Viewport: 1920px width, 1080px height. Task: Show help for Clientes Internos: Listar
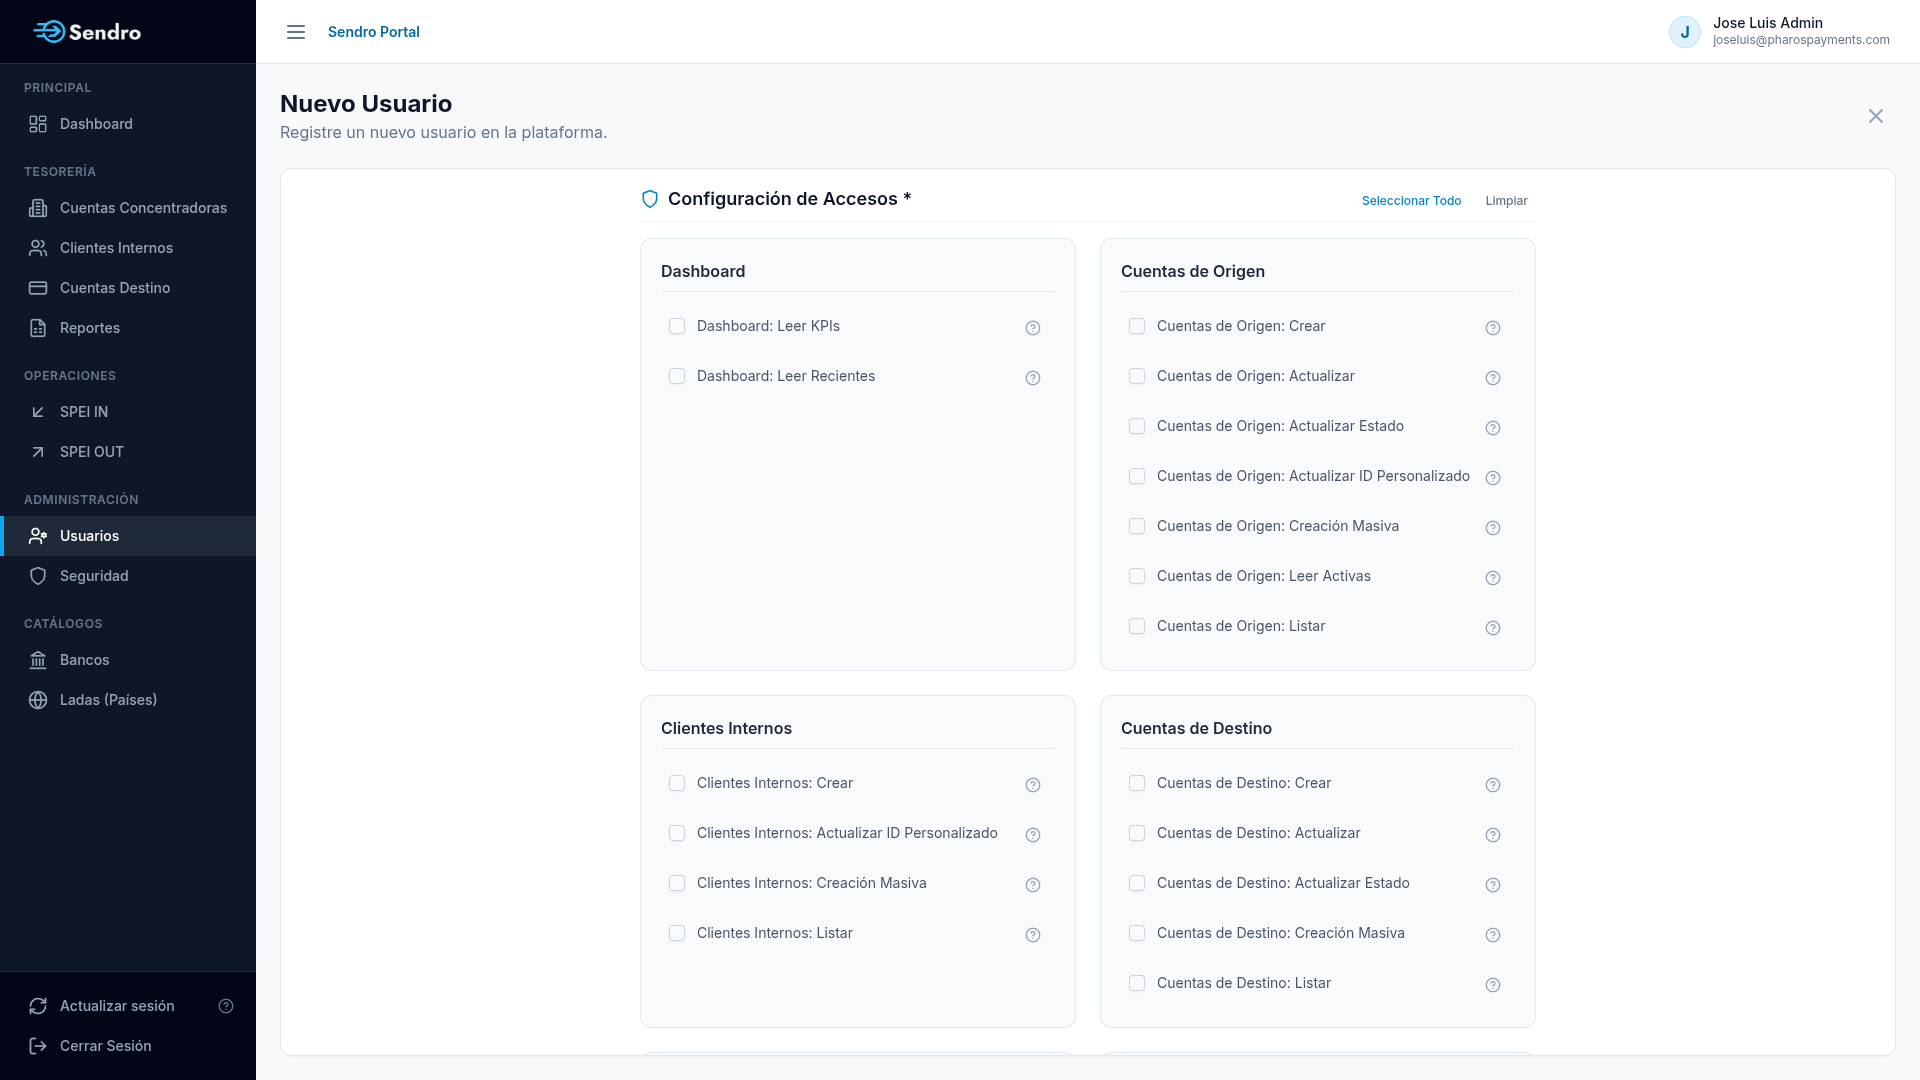pos(1033,935)
